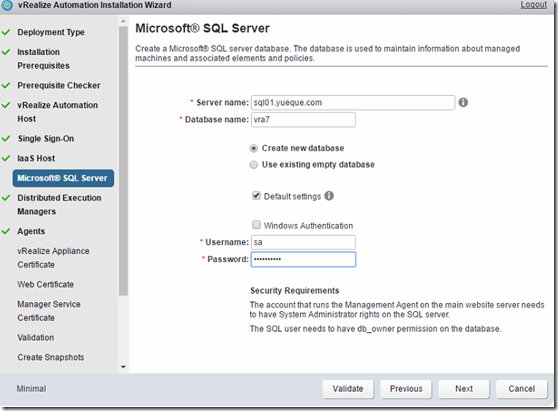Click the IaaS Host green checkmark
The height and width of the screenshot is (411, 558).
[6, 158]
